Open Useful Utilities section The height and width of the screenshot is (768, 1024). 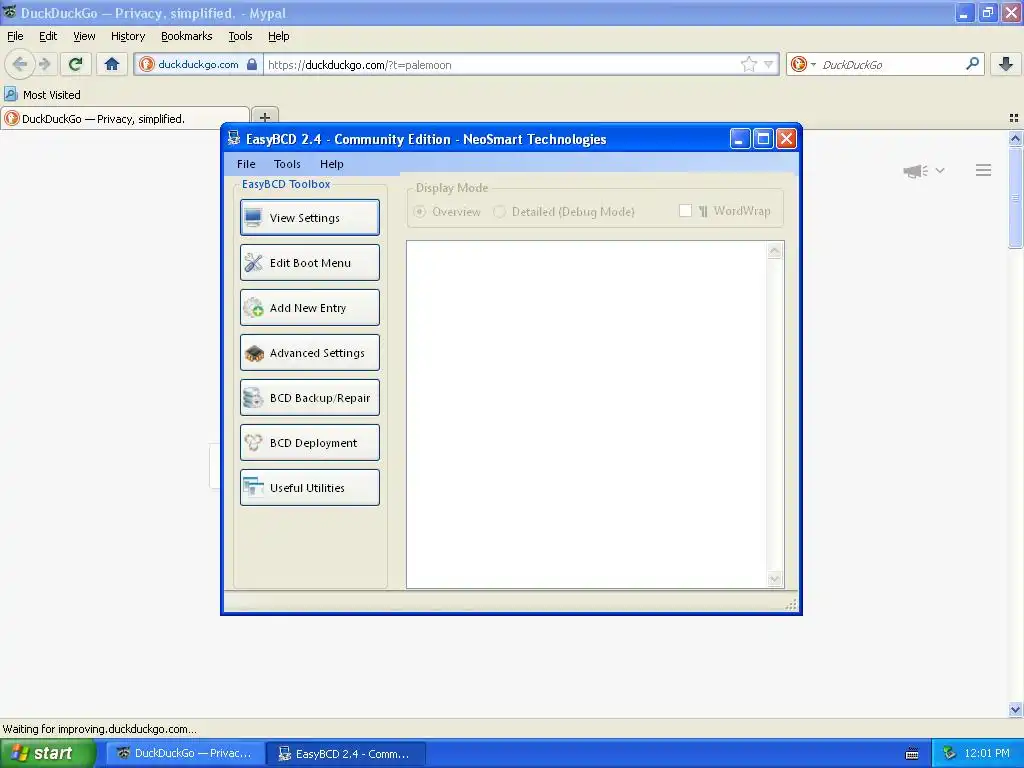pos(310,488)
